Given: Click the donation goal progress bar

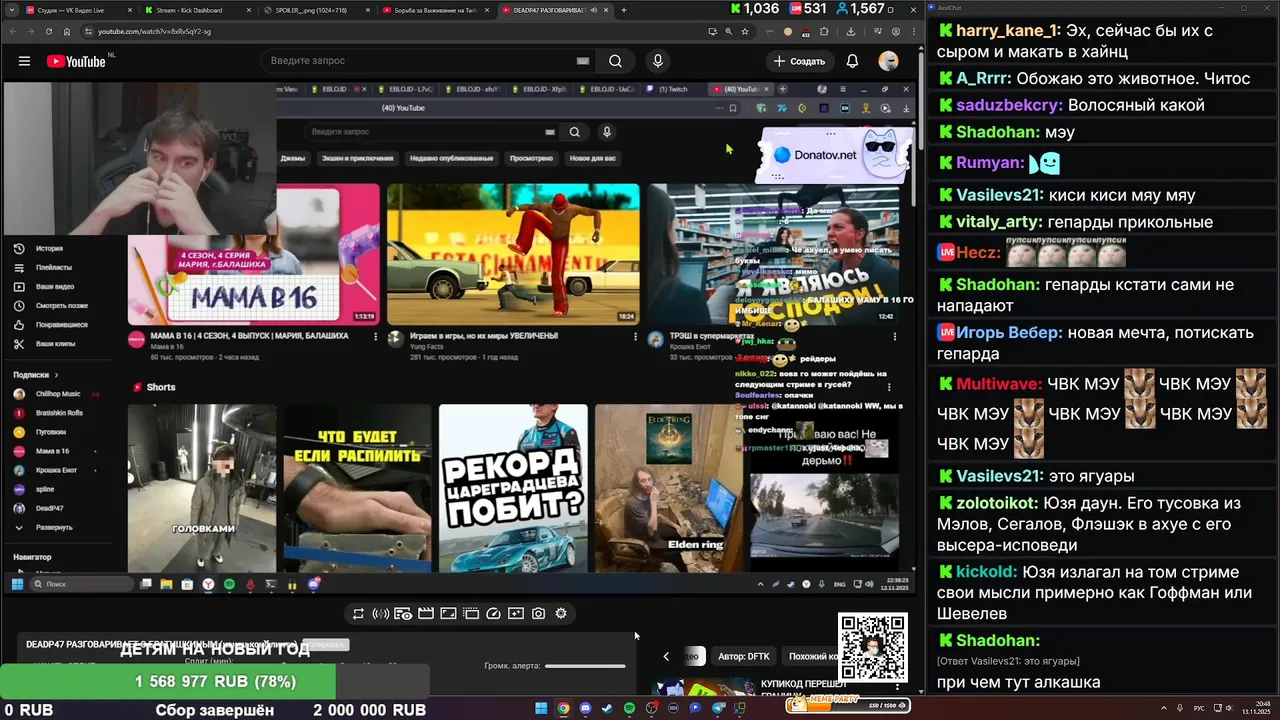Looking at the screenshot, I should click(215, 682).
